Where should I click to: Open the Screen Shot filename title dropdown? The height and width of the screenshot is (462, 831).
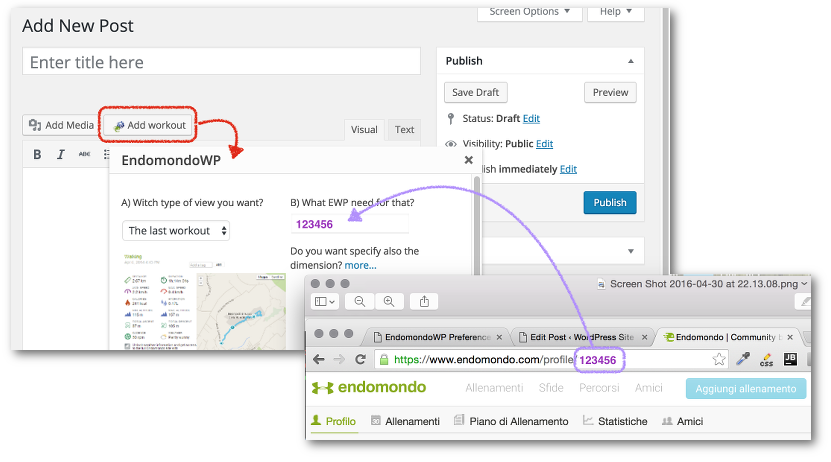pos(805,284)
